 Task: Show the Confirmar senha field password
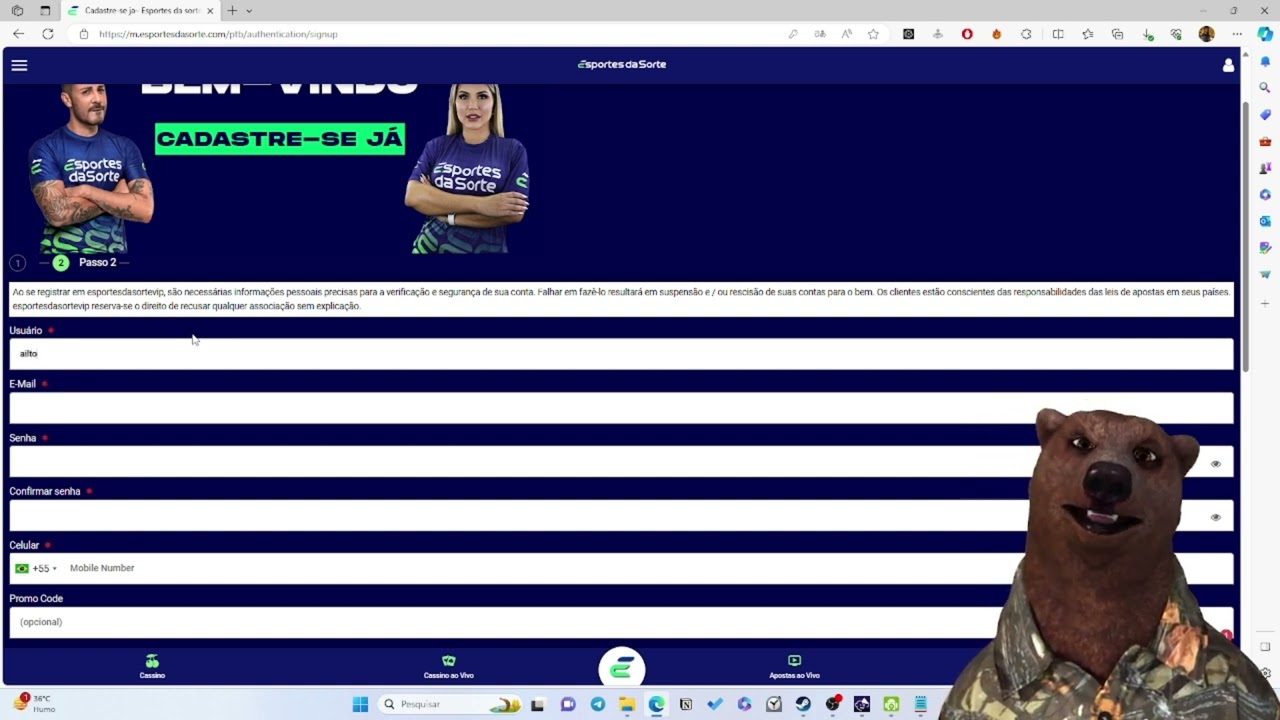pyautogui.click(x=1216, y=517)
